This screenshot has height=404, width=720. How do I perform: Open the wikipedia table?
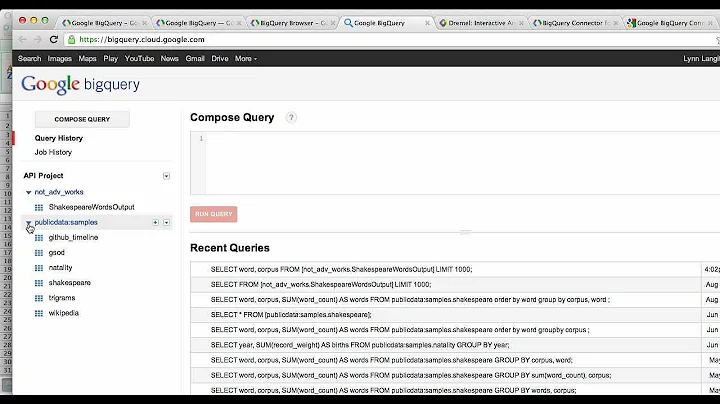coord(64,313)
